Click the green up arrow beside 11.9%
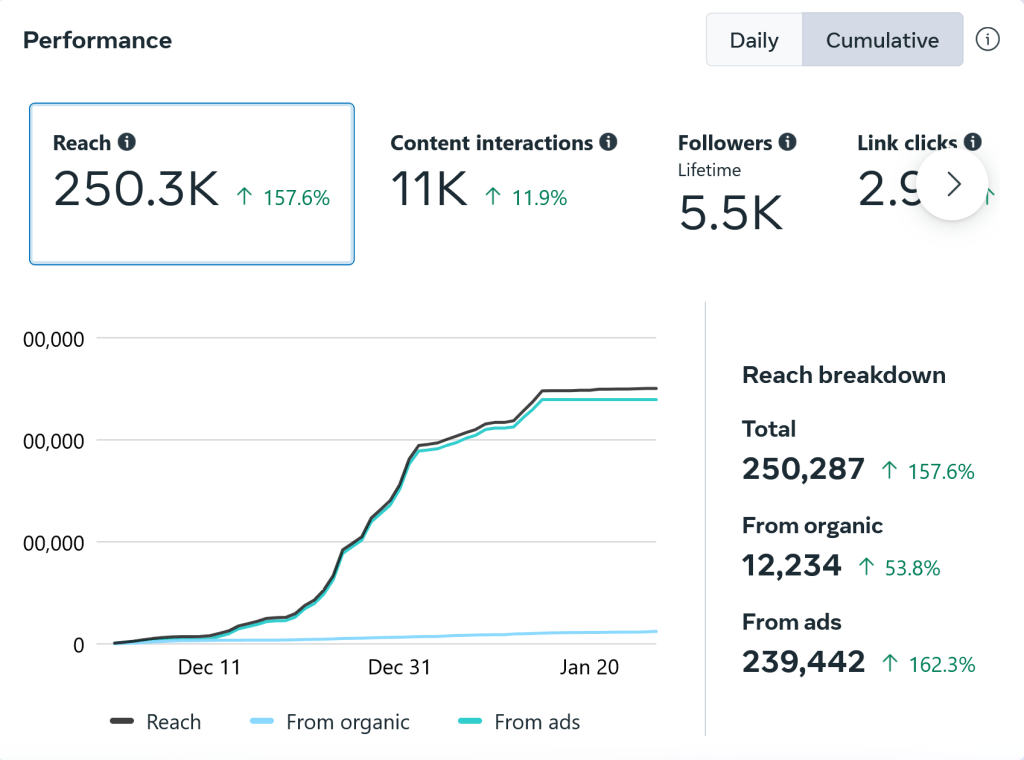 (492, 198)
